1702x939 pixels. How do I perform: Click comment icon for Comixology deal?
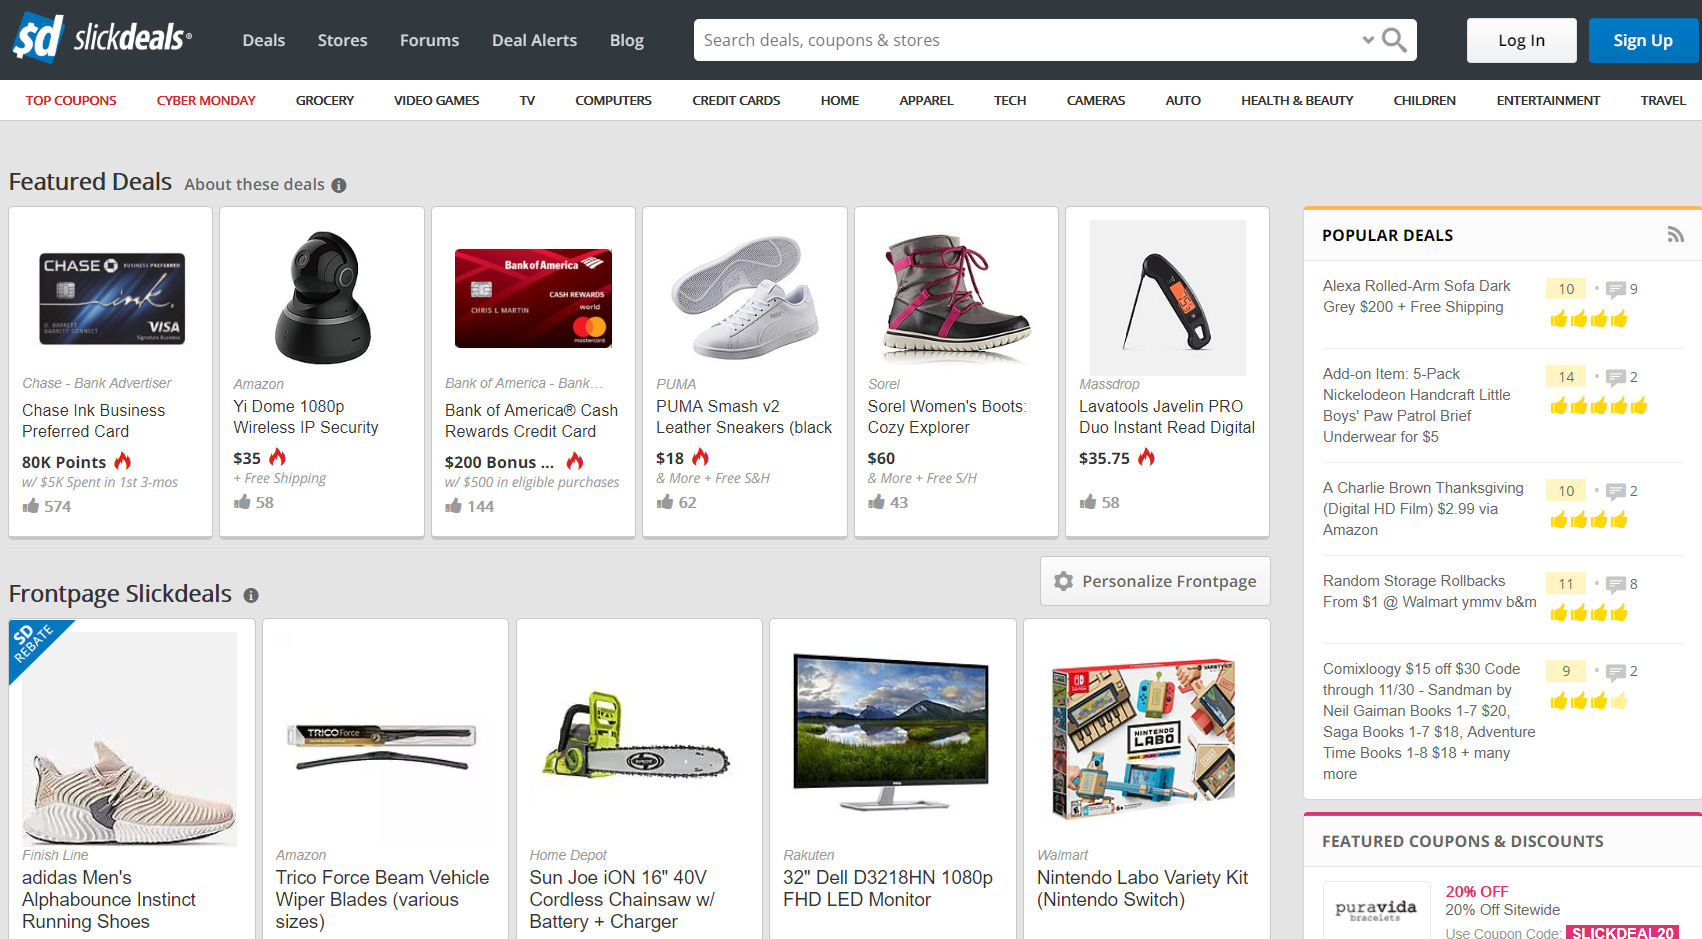1616,672
